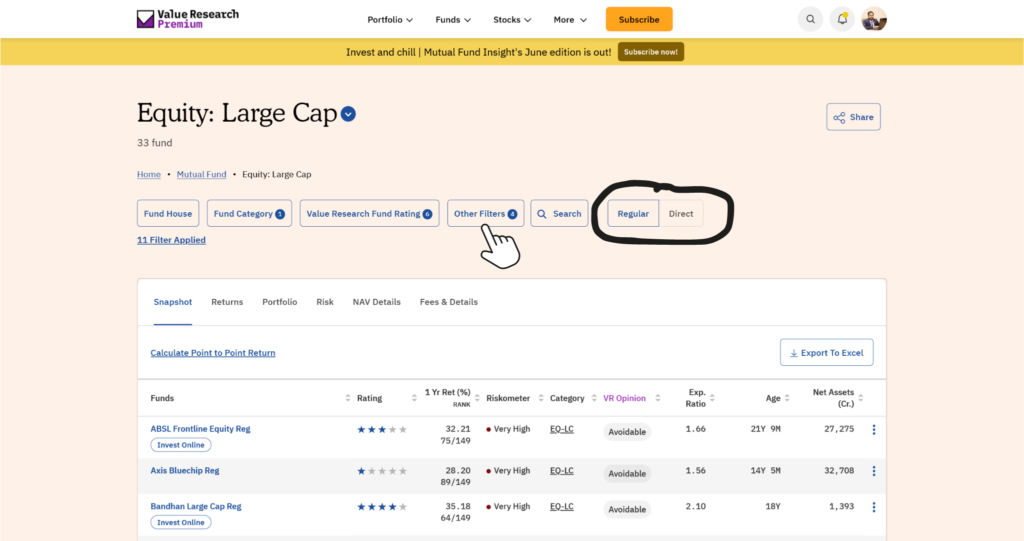Click the search magnifier icon in header
The height and width of the screenshot is (541, 1024).
810,19
